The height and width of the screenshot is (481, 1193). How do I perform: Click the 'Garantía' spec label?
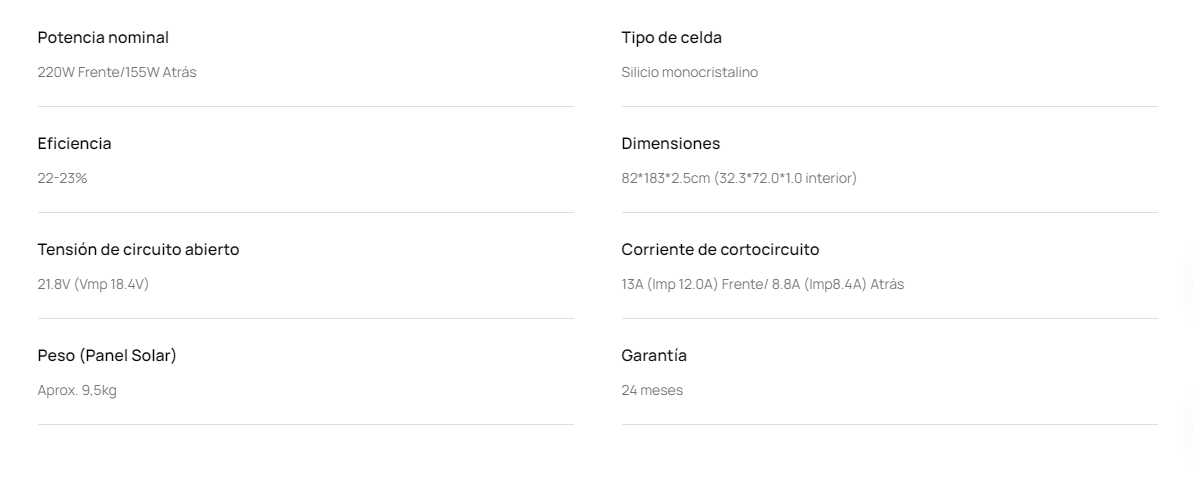point(654,356)
